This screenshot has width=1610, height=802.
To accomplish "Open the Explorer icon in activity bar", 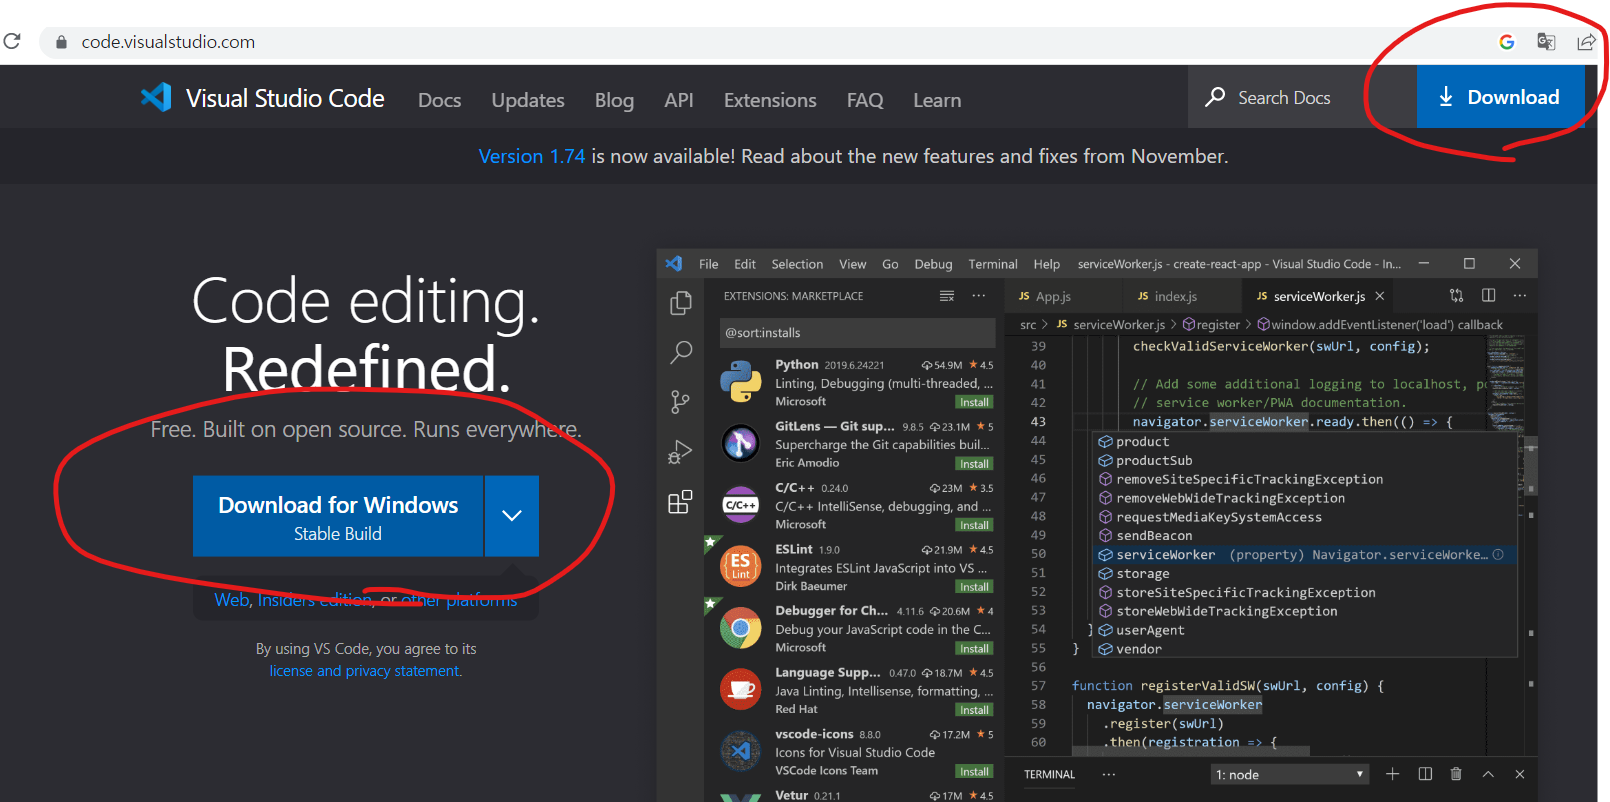I will pos(681,302).
